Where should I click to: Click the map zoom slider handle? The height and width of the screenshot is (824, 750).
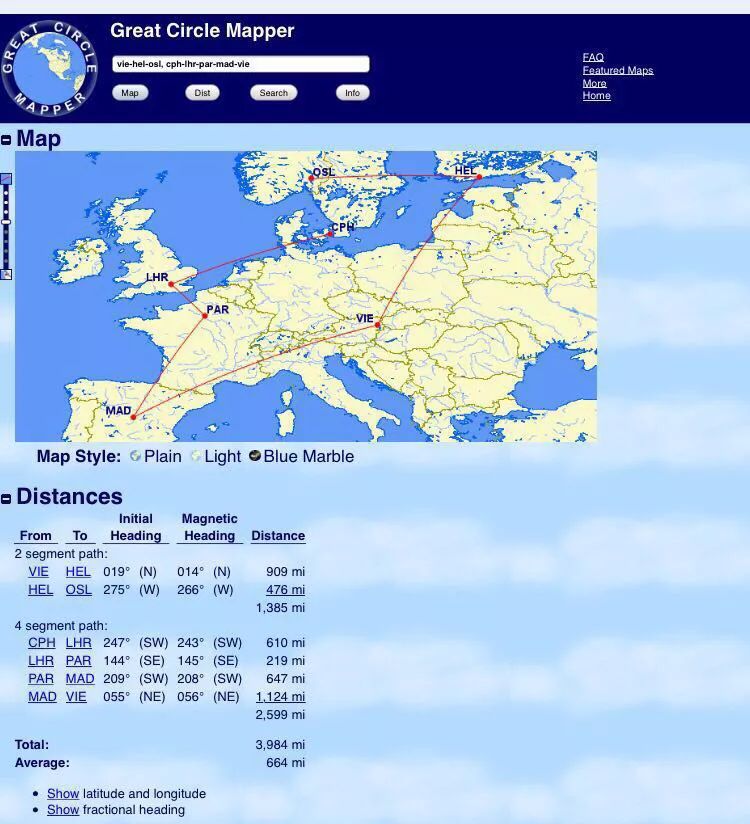click(6, 221)
